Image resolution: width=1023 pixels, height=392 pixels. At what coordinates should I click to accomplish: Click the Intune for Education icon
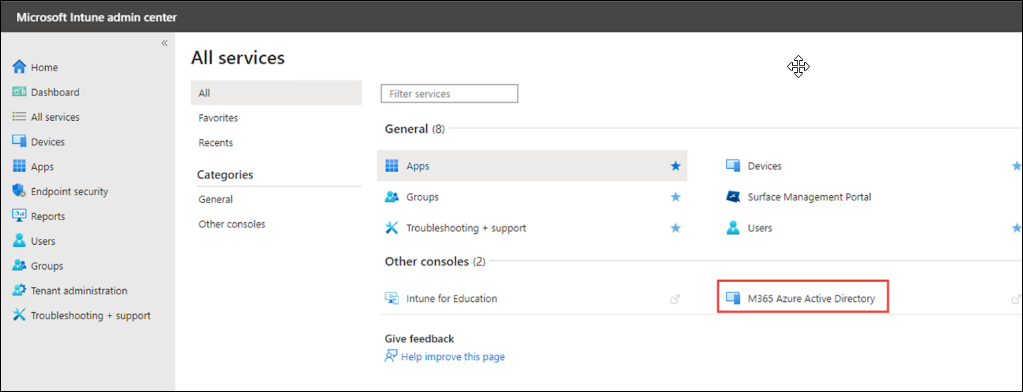[391, 298]
